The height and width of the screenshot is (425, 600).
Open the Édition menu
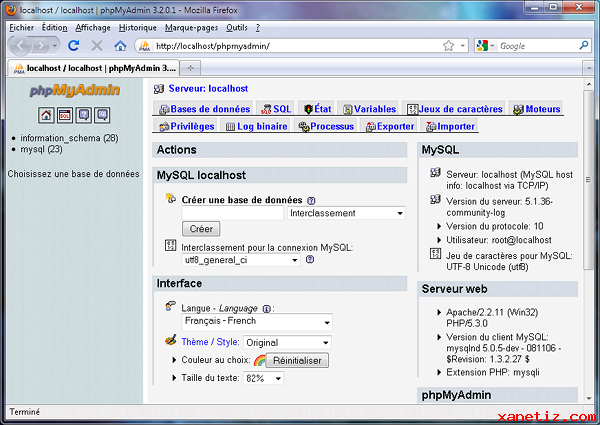pyautogui.click(x=54, y=28)
